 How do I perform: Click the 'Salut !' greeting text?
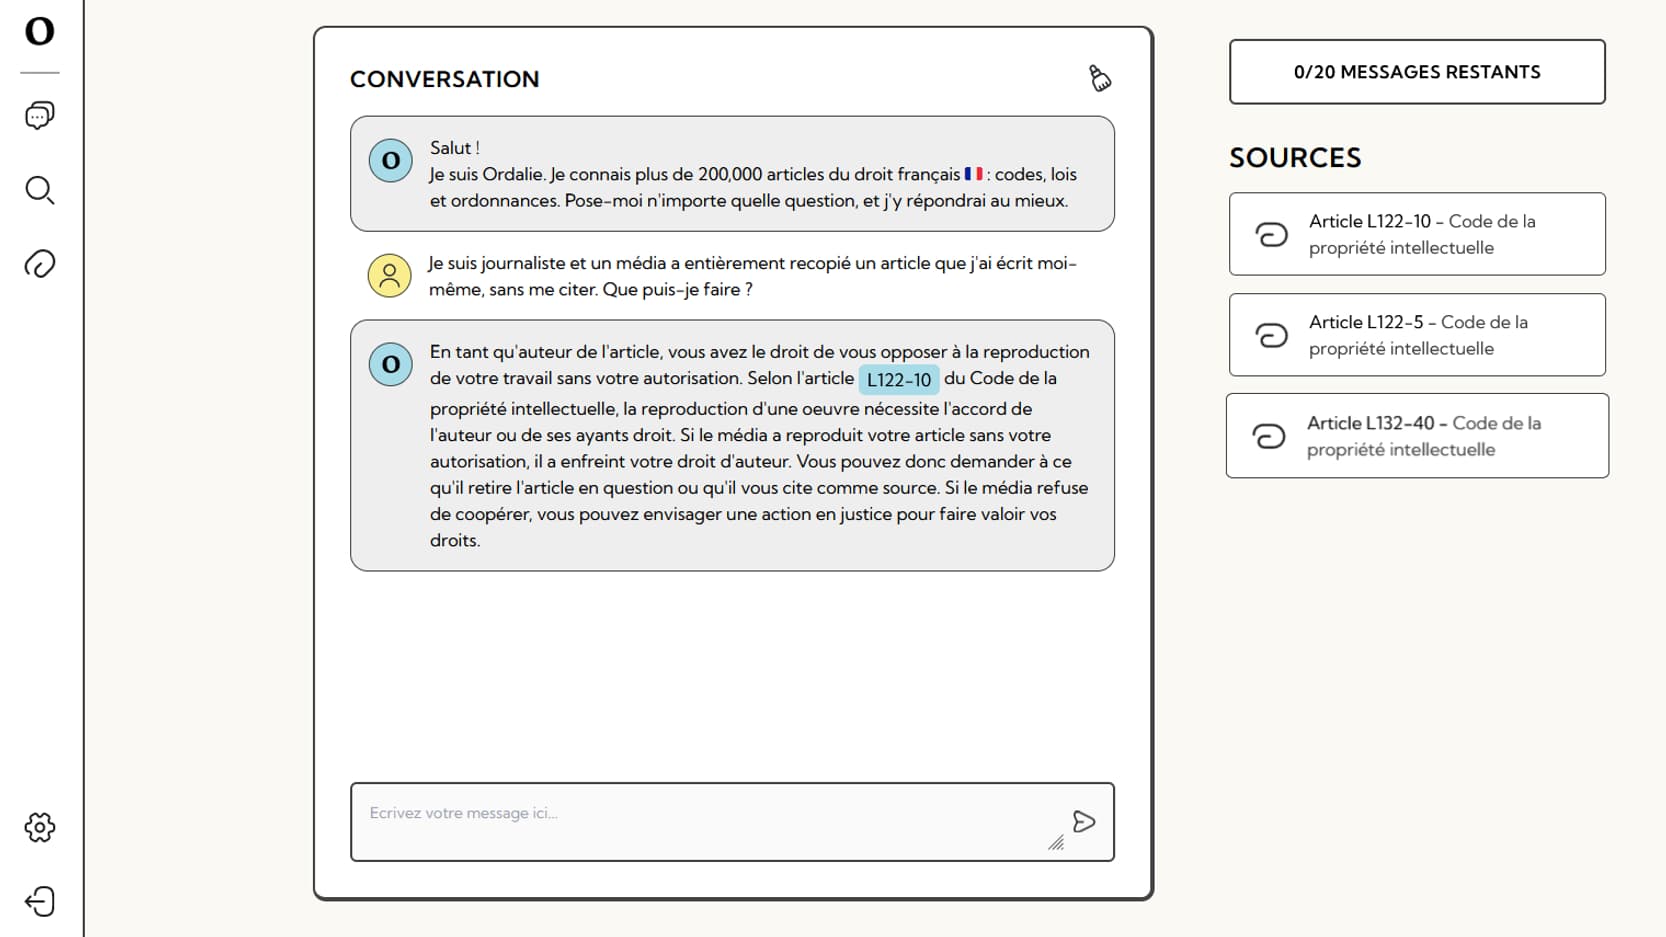455,148
